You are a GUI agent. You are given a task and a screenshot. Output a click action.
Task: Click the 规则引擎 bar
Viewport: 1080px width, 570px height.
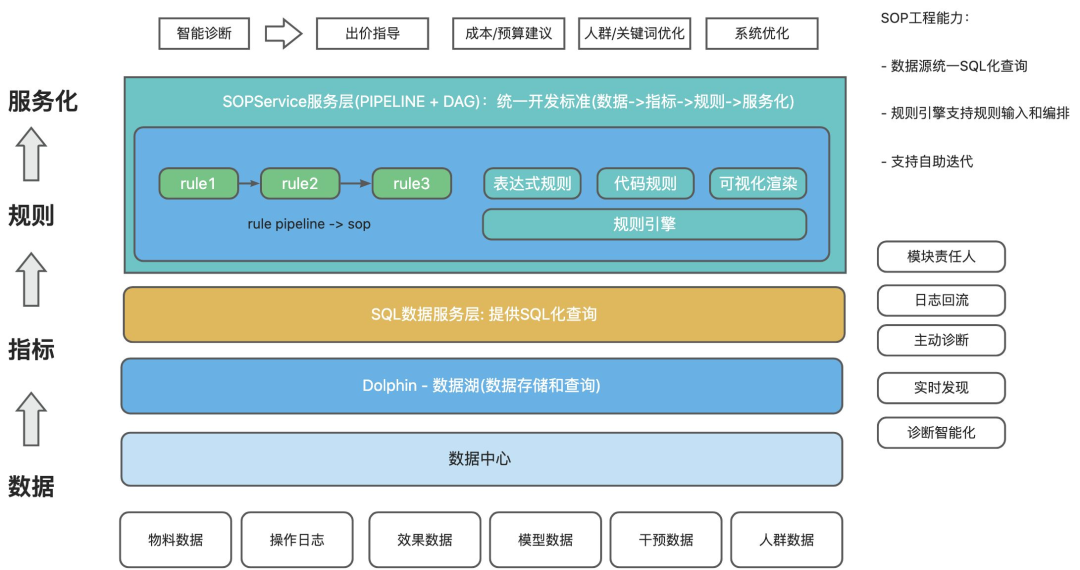[645, 224]
